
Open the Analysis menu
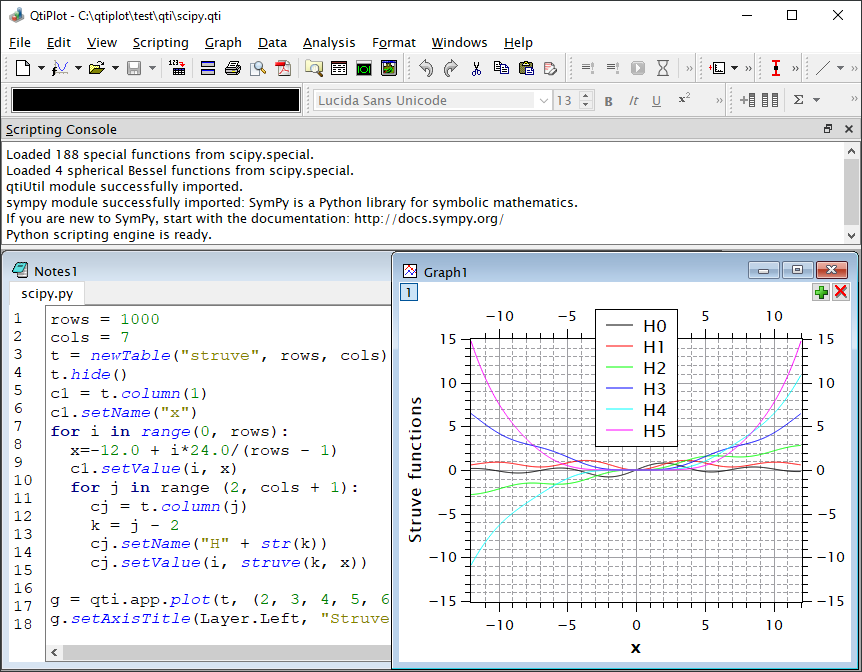pos(329,43)
